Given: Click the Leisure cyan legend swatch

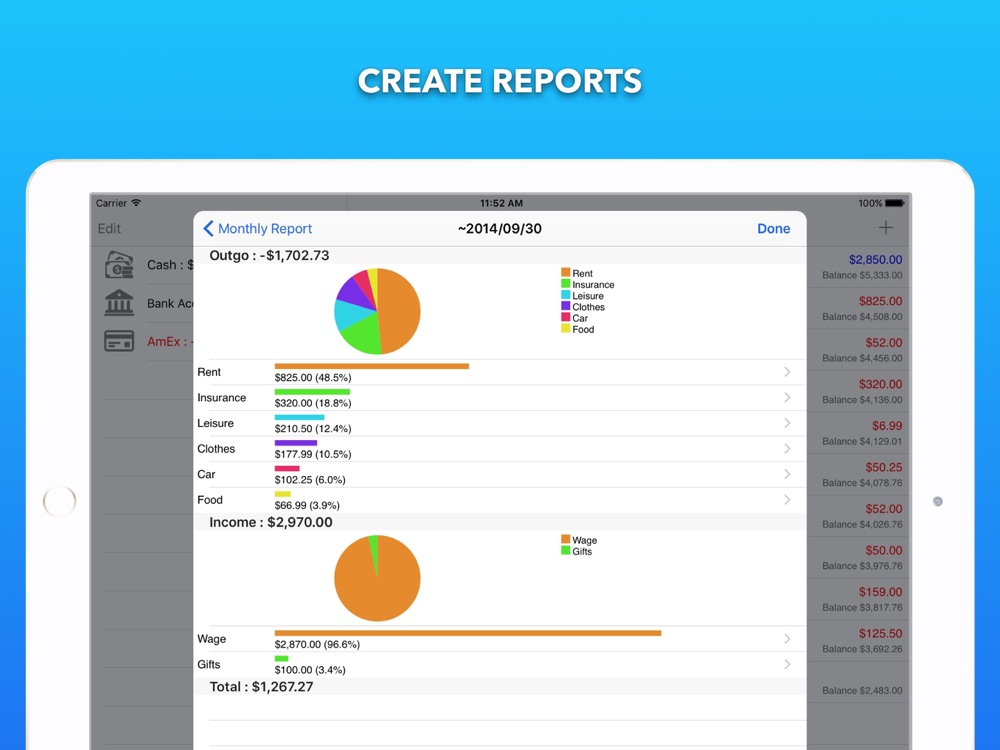Looking at the screenshot, I should pos(565,295).
